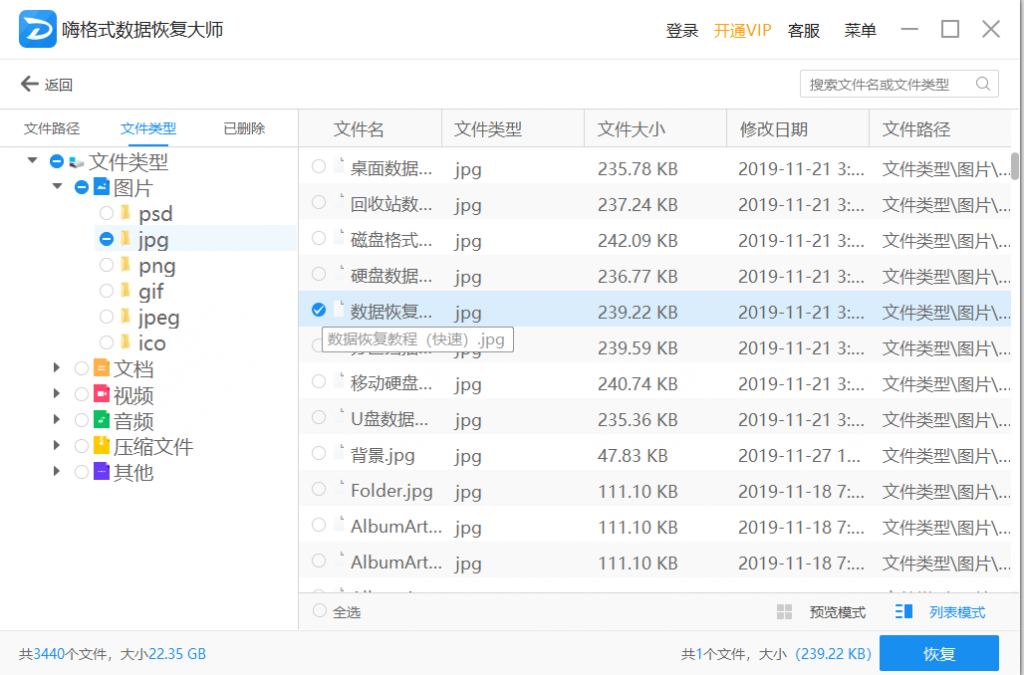
Task: Switch to the 文件类型 tab
Action: coord(148,129)
